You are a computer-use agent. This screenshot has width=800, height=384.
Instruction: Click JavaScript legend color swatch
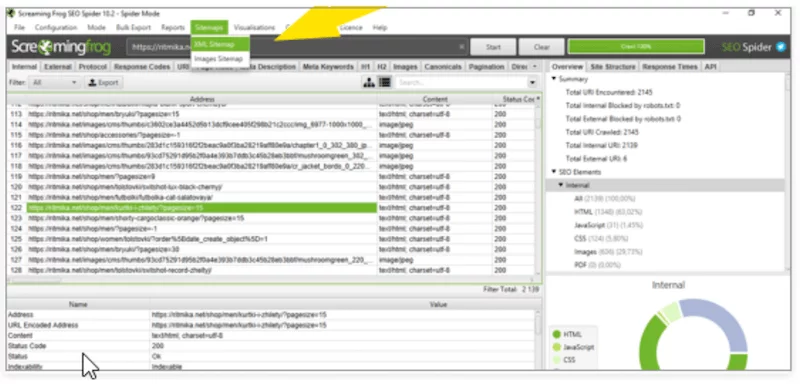pos(556,347)
